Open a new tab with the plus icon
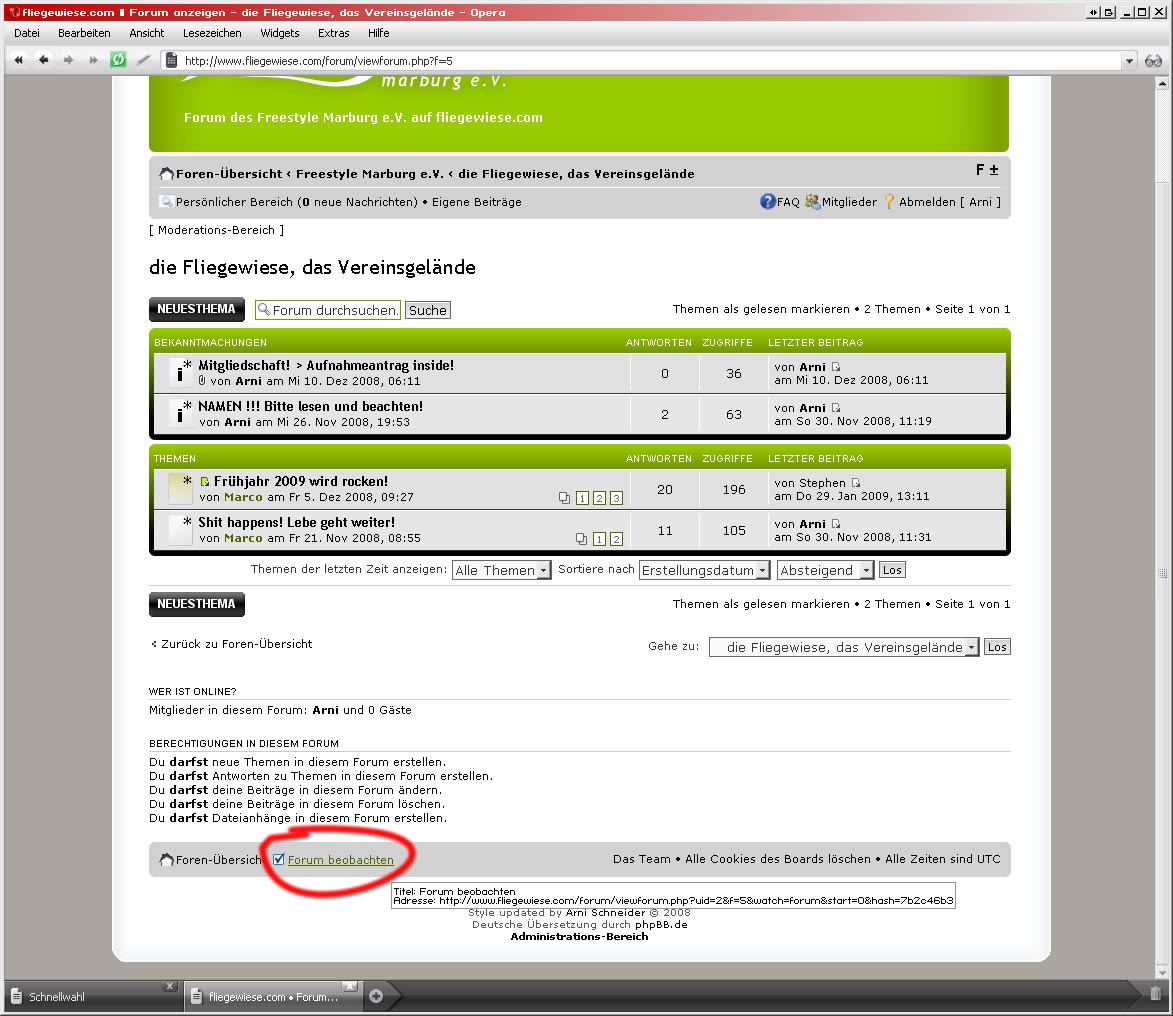Viewport: 1173px width, 1016px height. tap(377, 995)
